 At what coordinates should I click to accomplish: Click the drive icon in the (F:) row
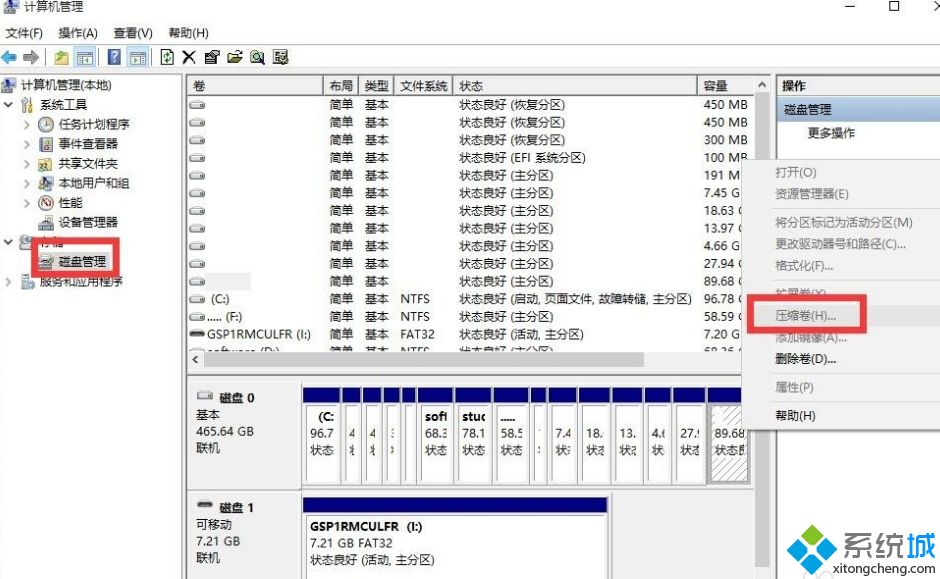click(197, 316)
